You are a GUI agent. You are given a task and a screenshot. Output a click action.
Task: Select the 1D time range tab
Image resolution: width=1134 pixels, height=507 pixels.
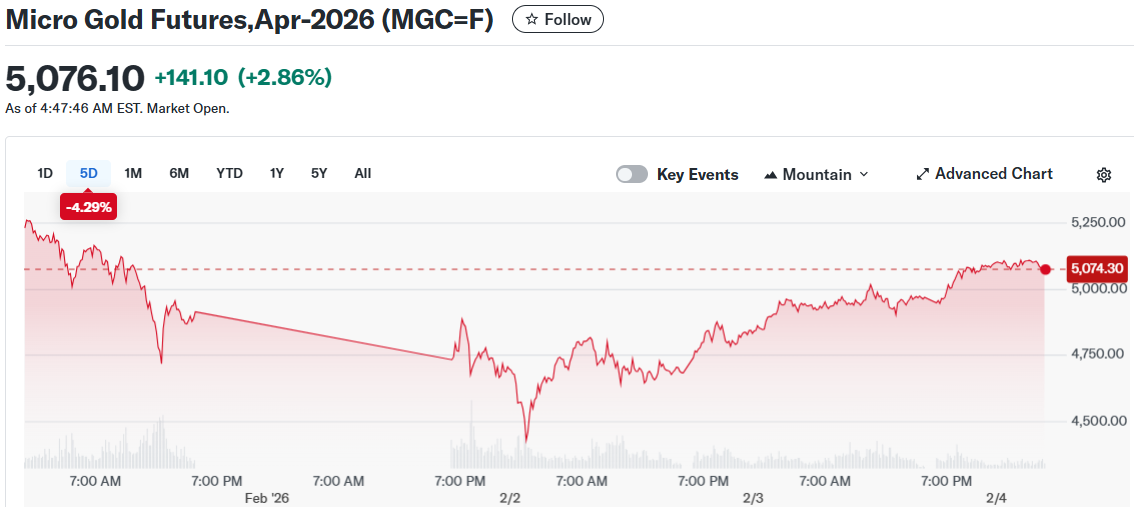45,173
